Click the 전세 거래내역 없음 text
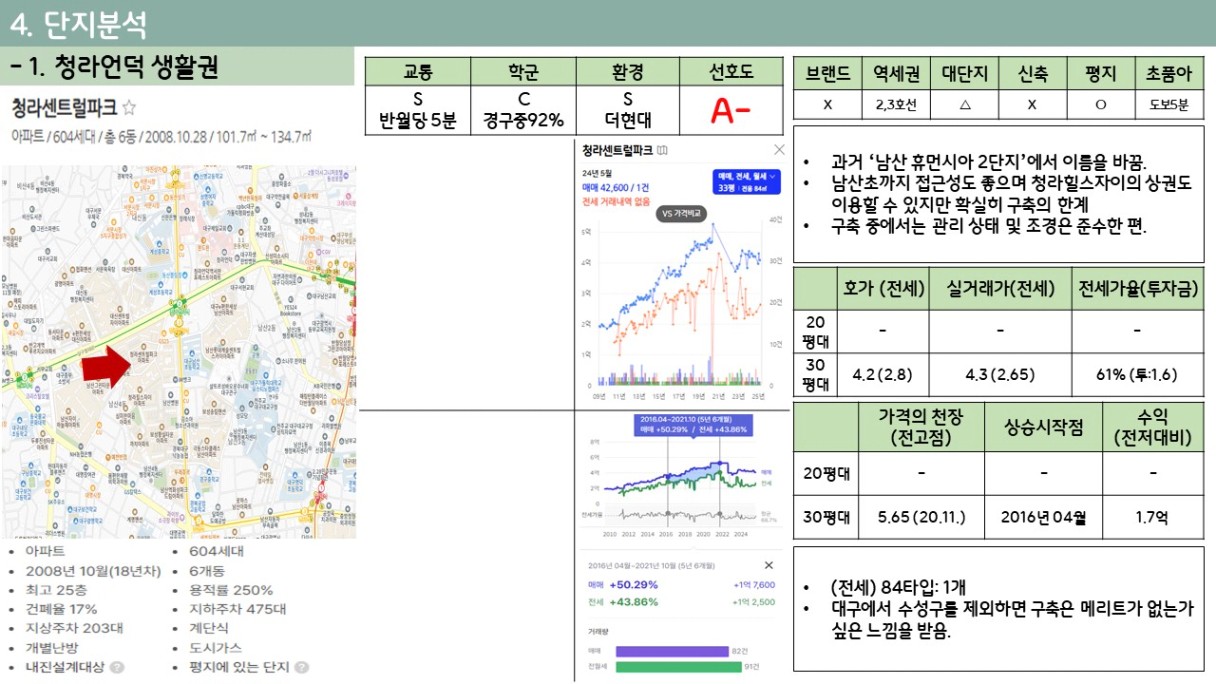1216x684 pixels. tap(616, 202)
